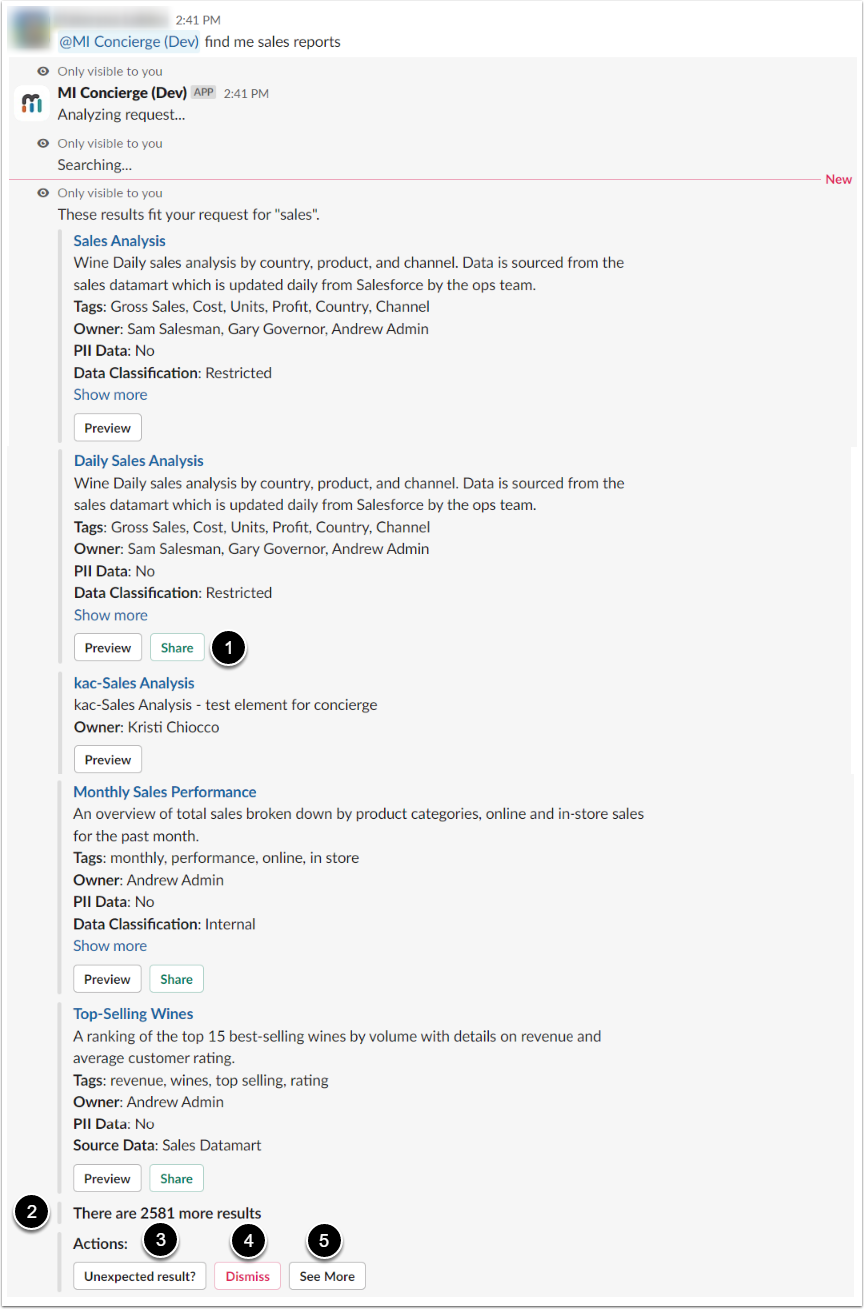
Task: Open the Sales Analysis report link
Action: pos(120,241)
